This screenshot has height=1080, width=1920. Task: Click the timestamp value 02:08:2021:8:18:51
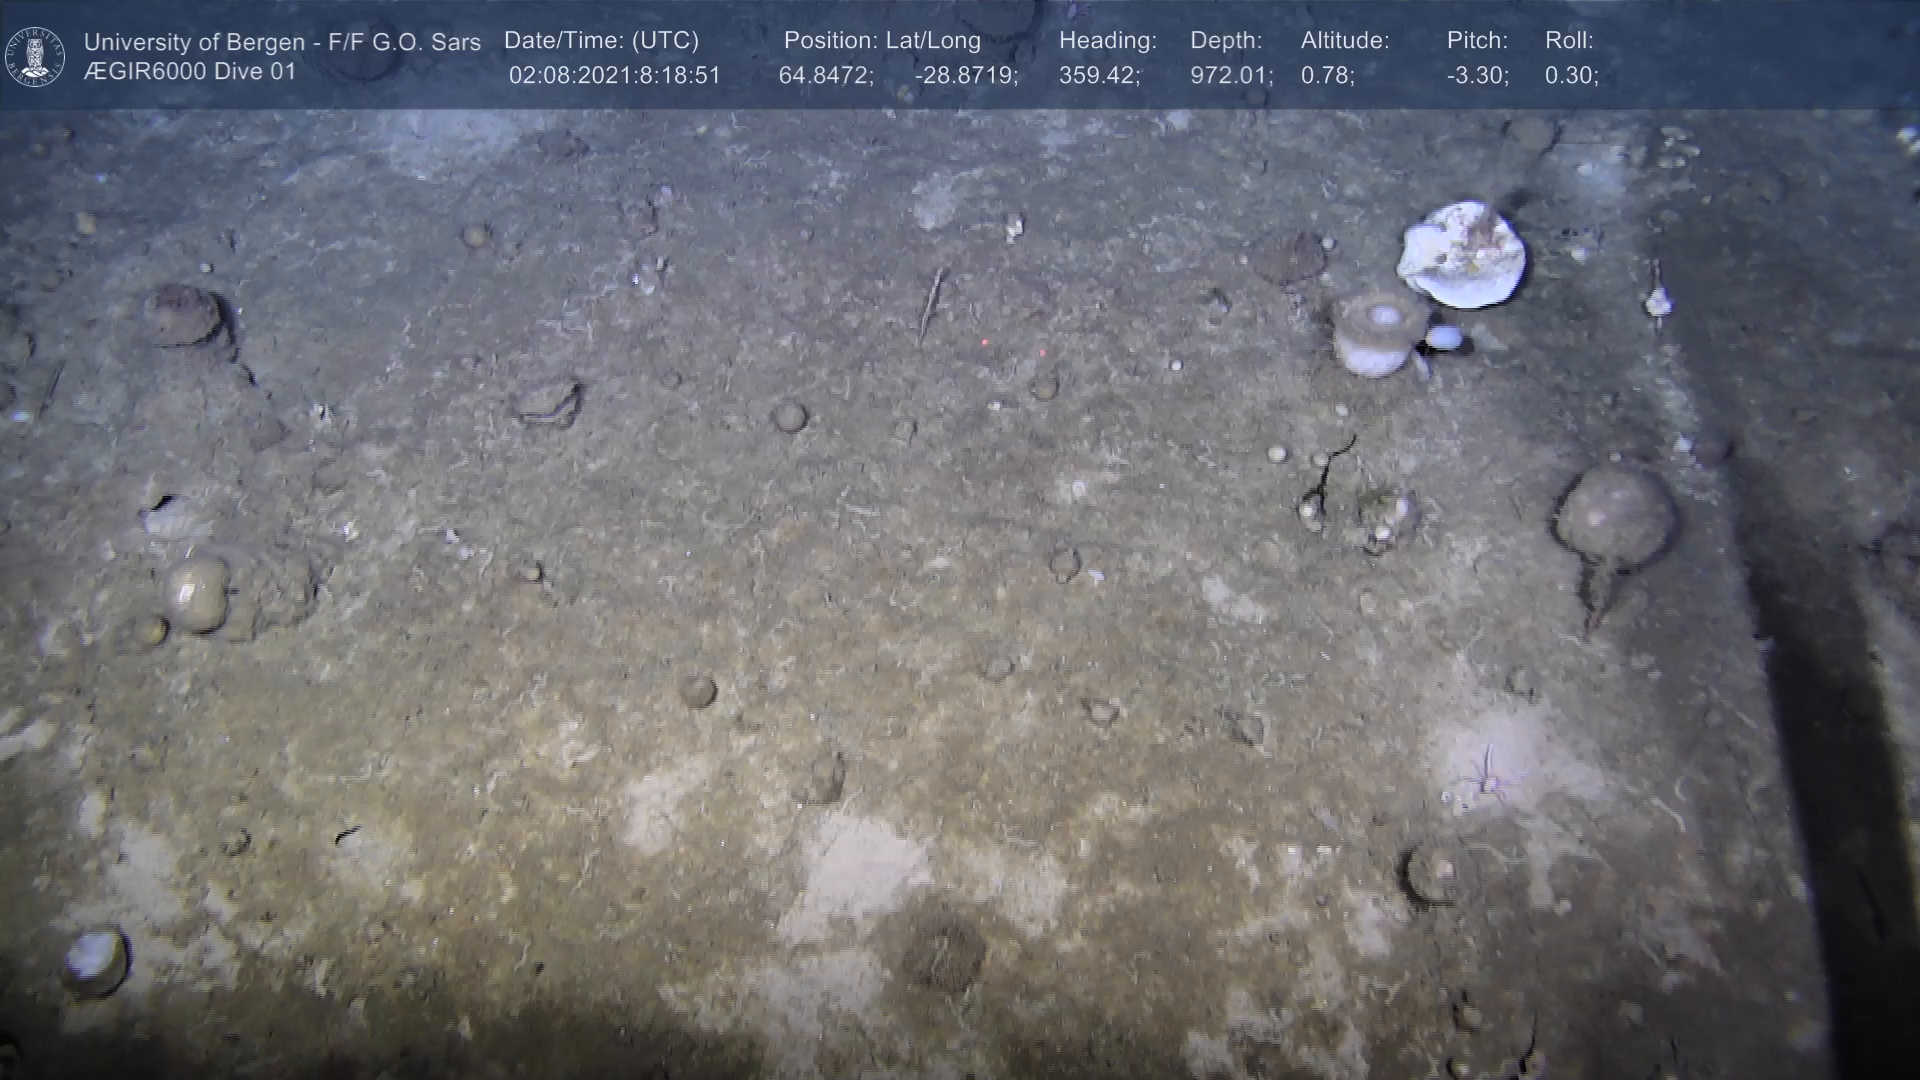[x=614, y=76]
